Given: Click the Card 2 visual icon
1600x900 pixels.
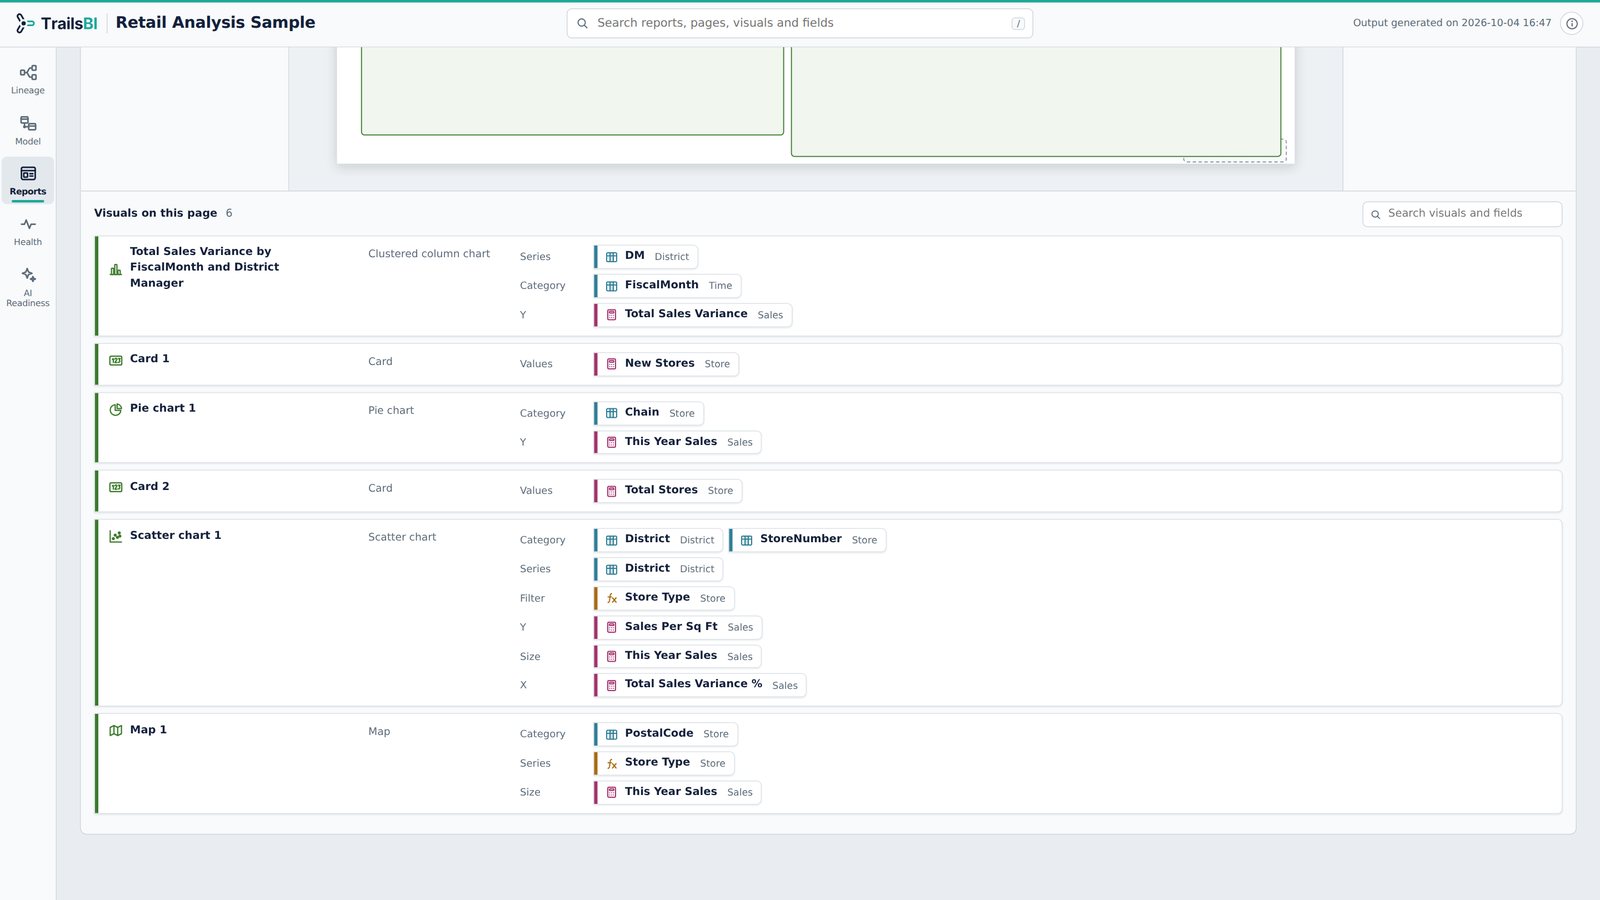Looking at the screenshot, I should pyautogui.click(x=116, y=487).
